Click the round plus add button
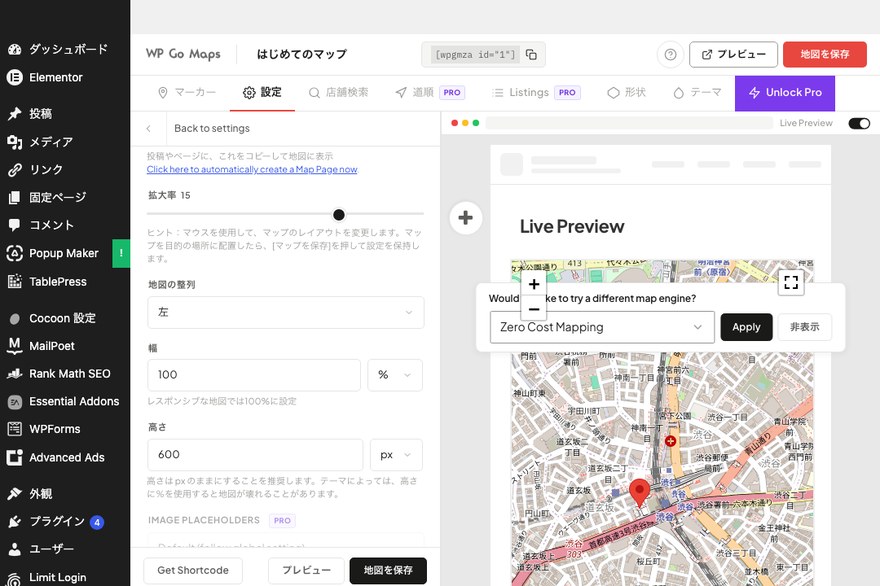Image resolution: width=880 pixels, height=586 pixels. [x=465, y=218]
